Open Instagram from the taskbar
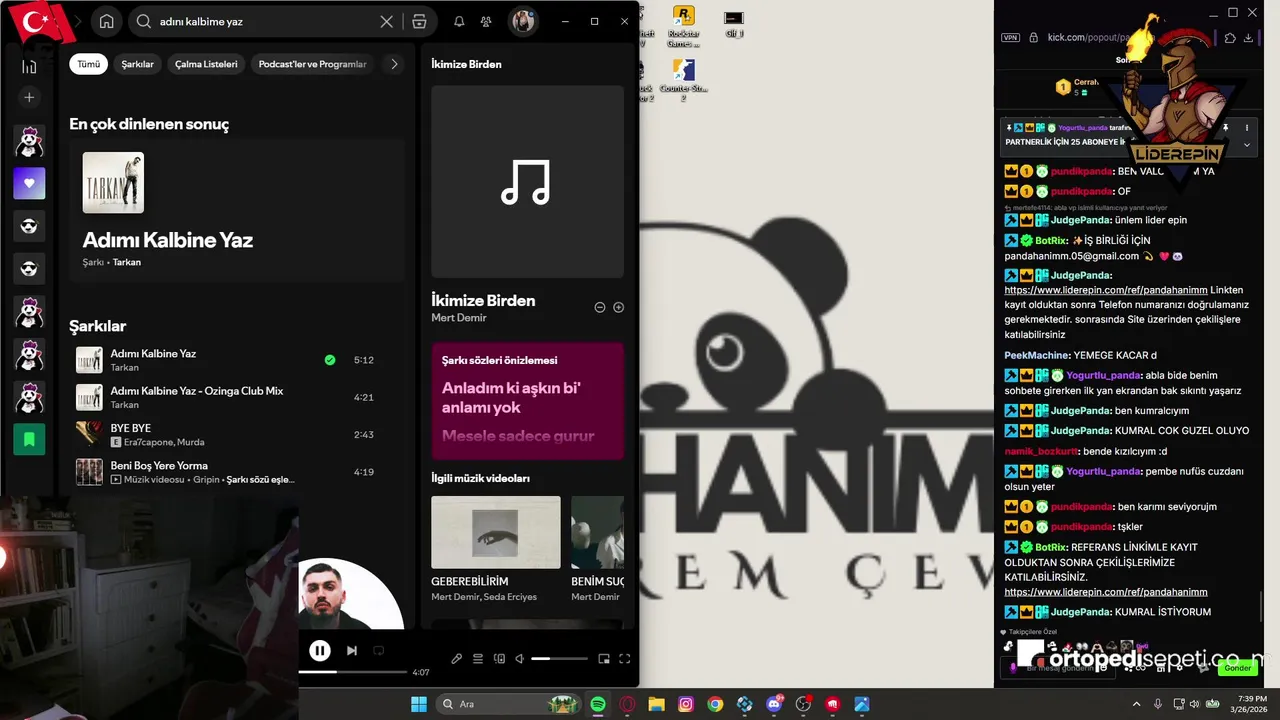The image size is (1280, 720). pos(686,704)
